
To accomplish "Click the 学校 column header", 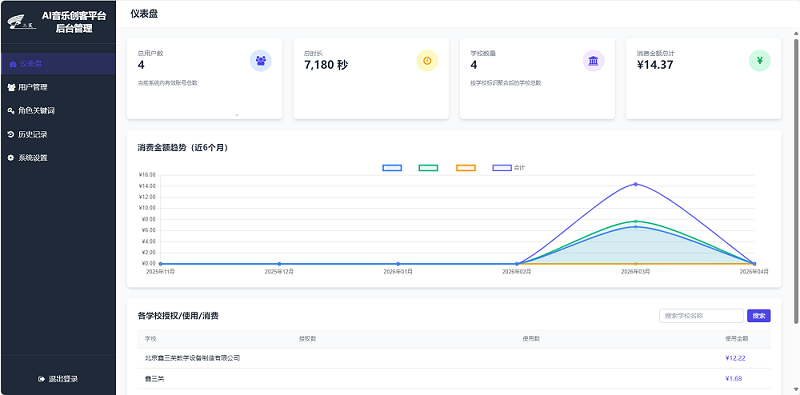I will point(151,338).
